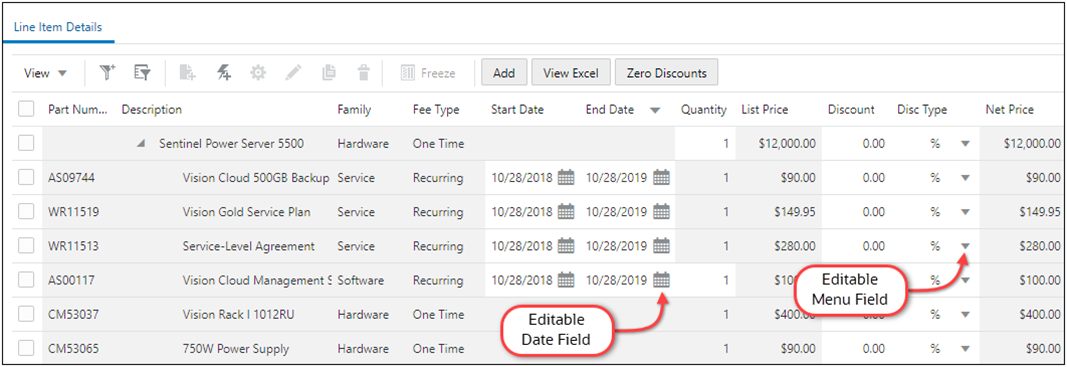Open Disc Type dropdown for WR11519 row
This screenshot has height=367, width=1067.
point(964,212)
